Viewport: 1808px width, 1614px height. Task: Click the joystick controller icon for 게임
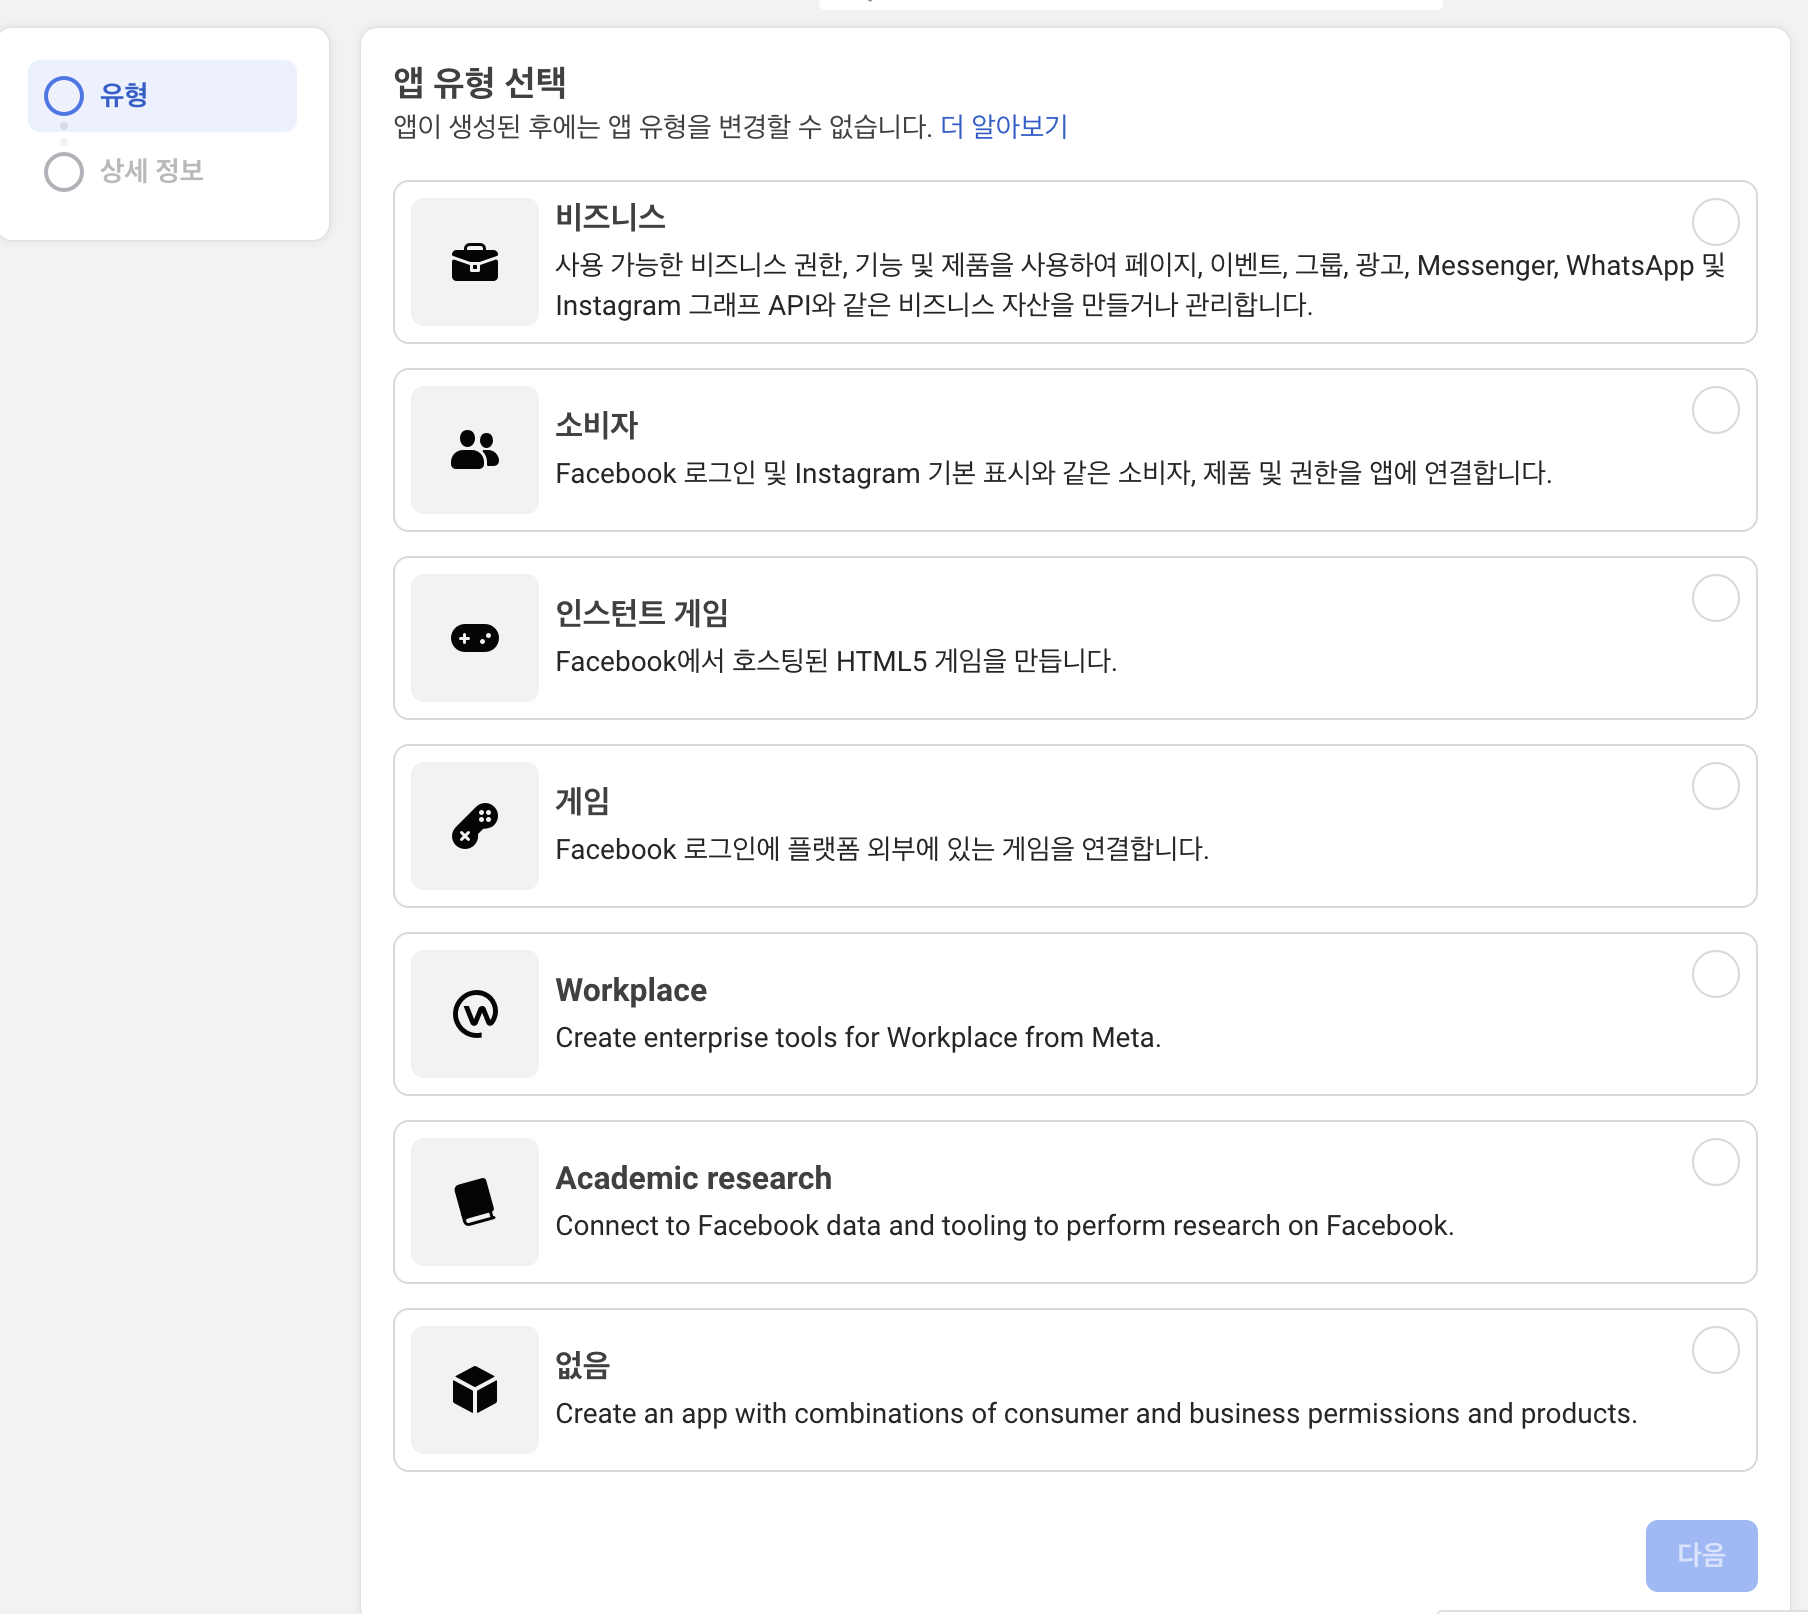[475, 826]
